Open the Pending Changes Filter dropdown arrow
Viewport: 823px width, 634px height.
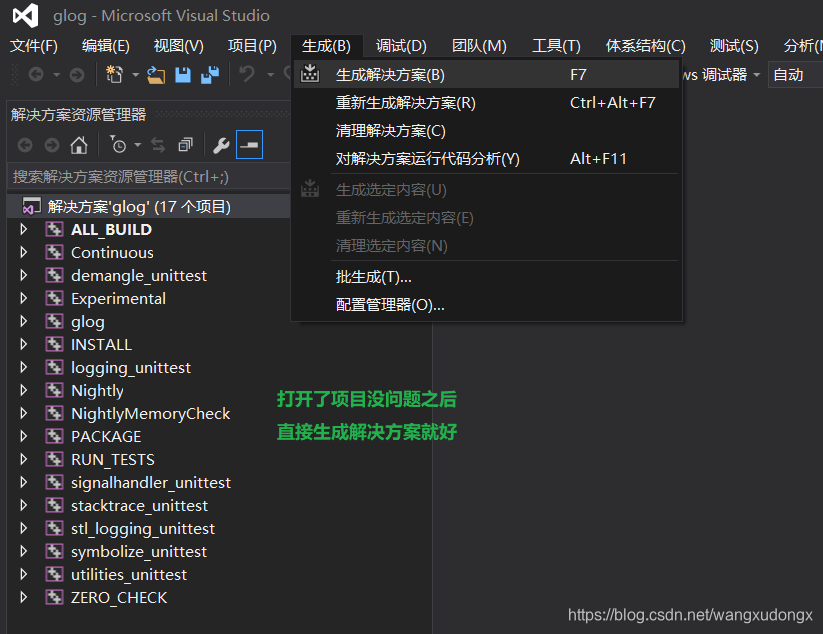pos(138,145)
